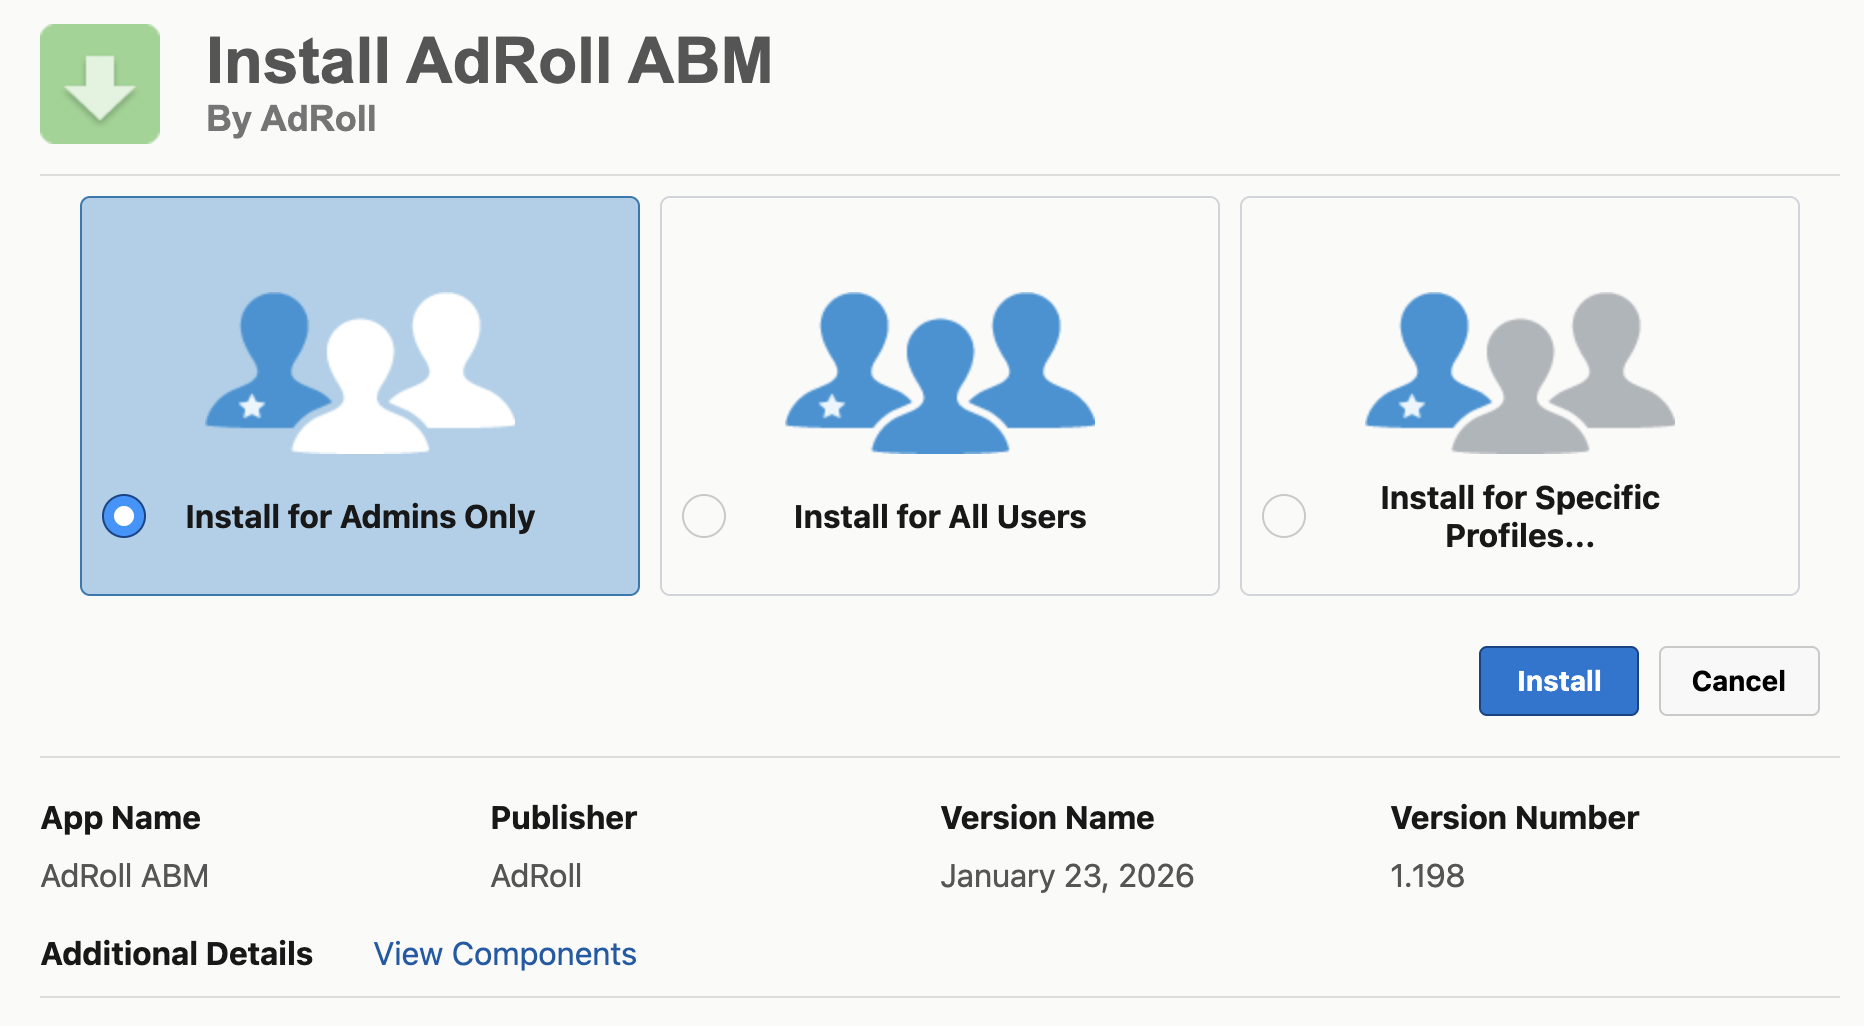Pick the Install for Specific Profiles radio button
The height and width of the screenshot is (1026, 1864).
pyautogui.click(x=1284, y=516)
